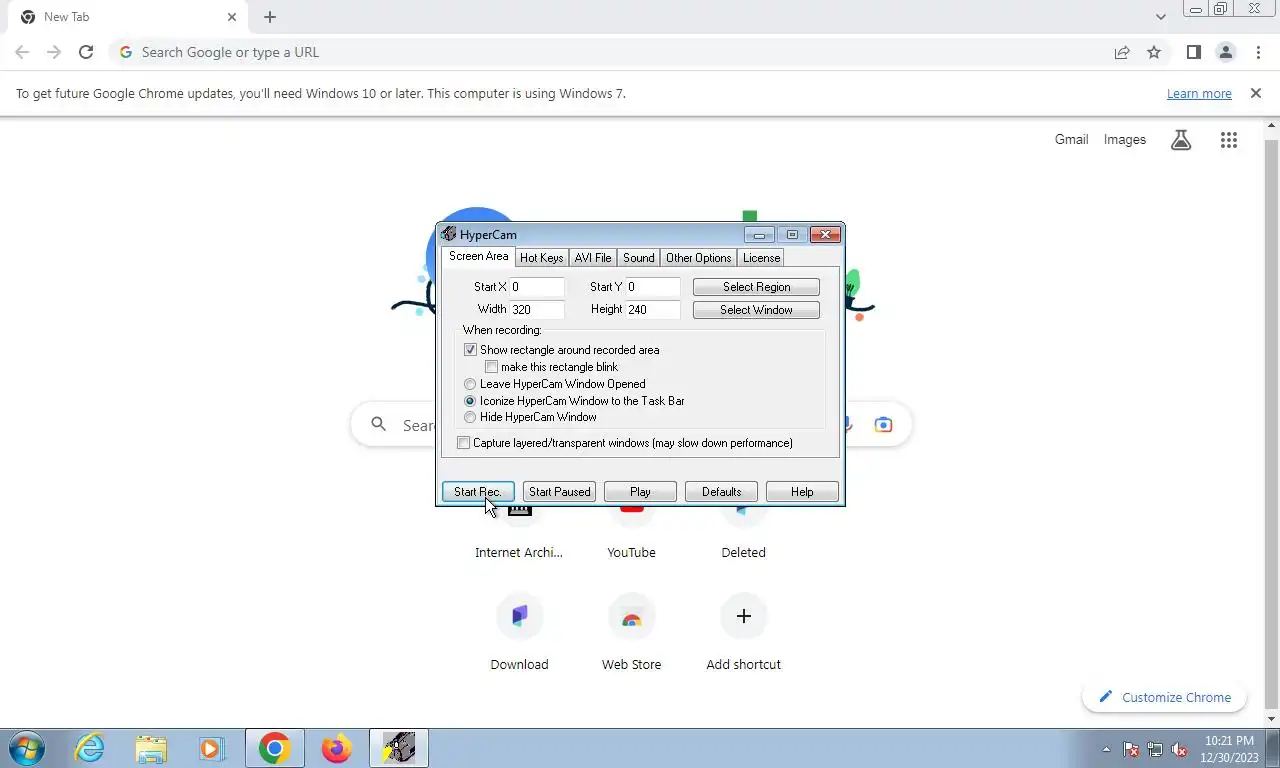Click the Chrome address bar
Screen dimensions: 1280x768
click(610, 52)
